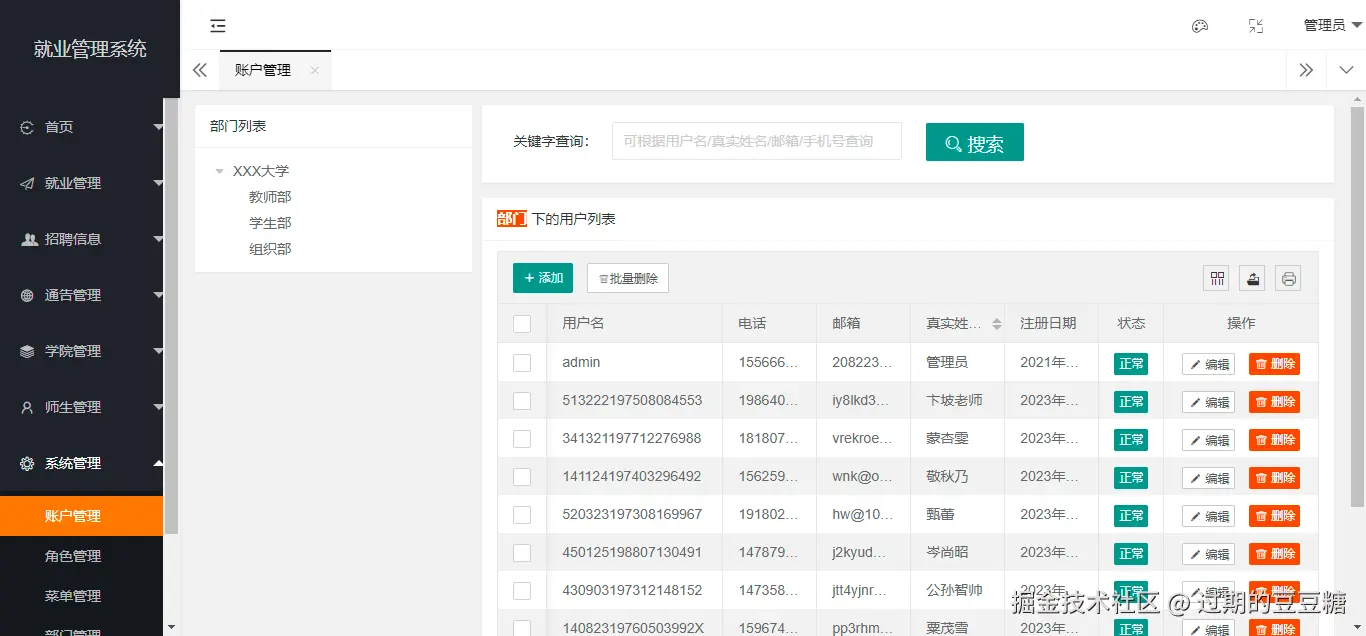This screenshot has height=636, width=1366.
Task: Click 批量删除 to bulk delete users
Action: click(627, 278)
